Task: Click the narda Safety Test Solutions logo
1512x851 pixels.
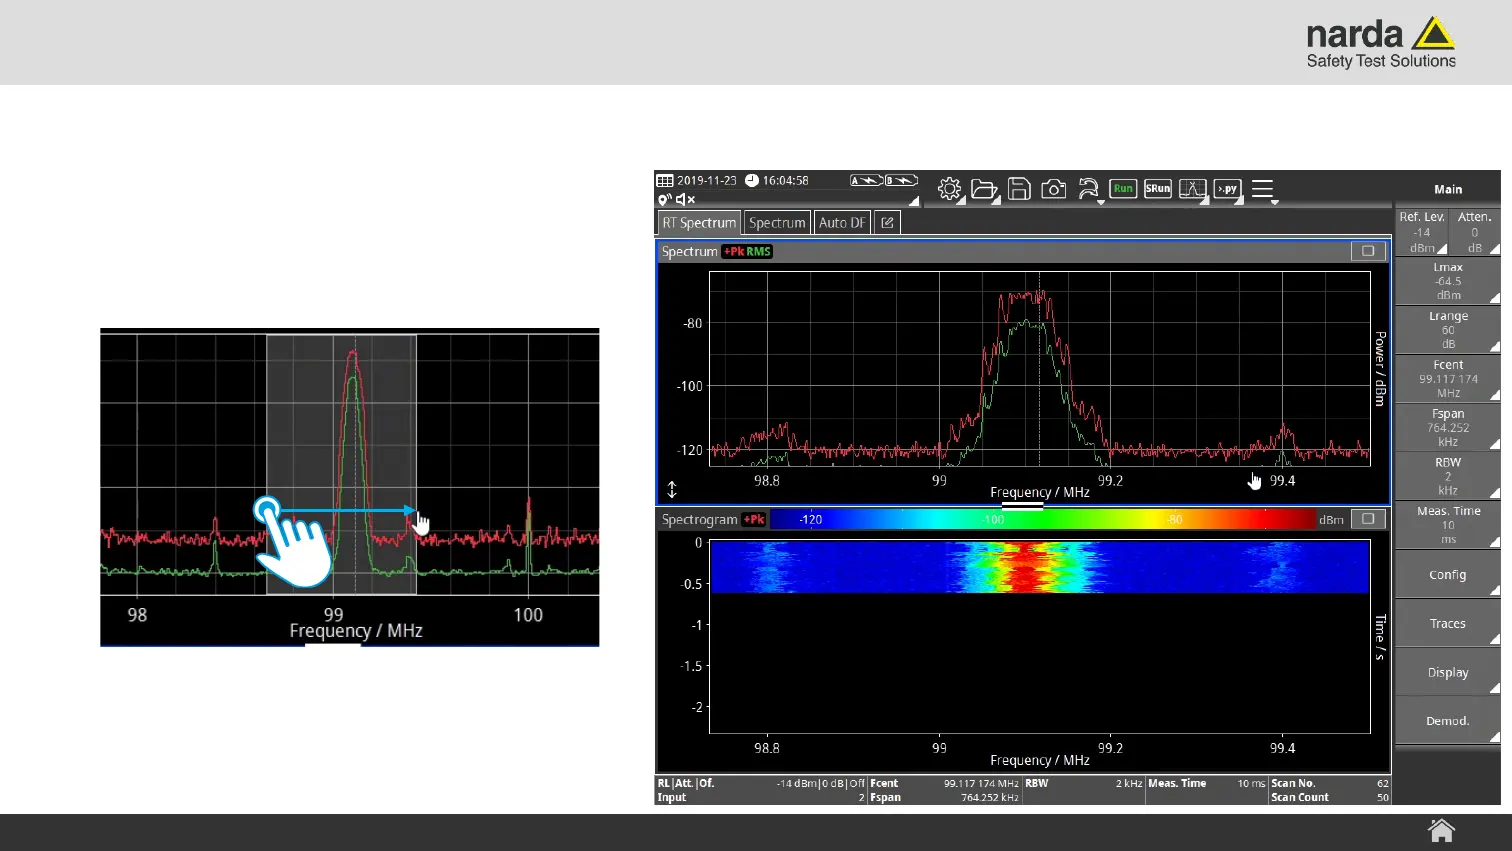Action: (1381, 43)
